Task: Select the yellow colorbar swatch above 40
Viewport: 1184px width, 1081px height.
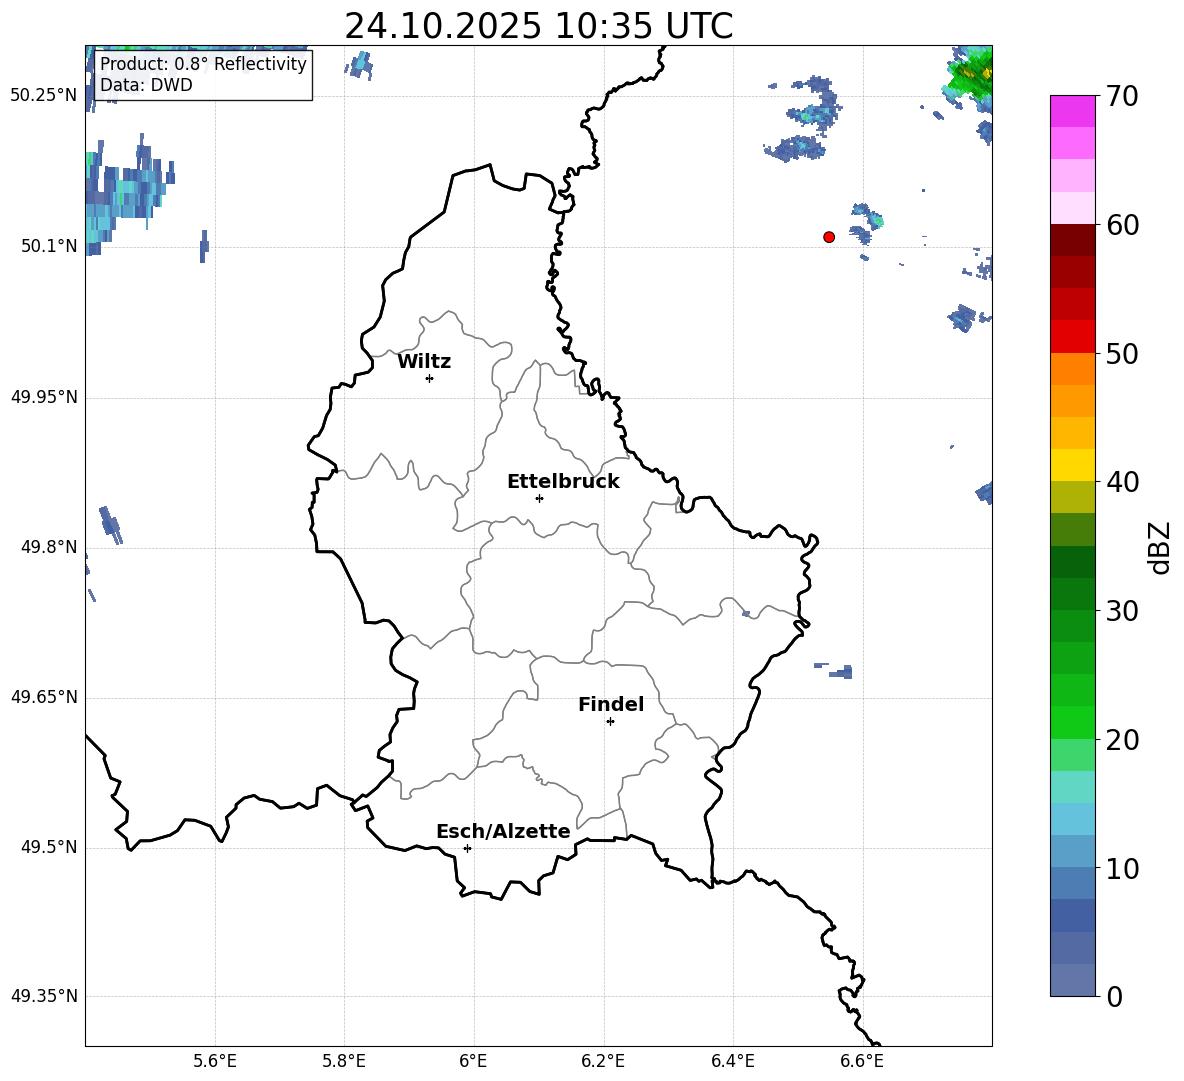Action: (1073, 464)
